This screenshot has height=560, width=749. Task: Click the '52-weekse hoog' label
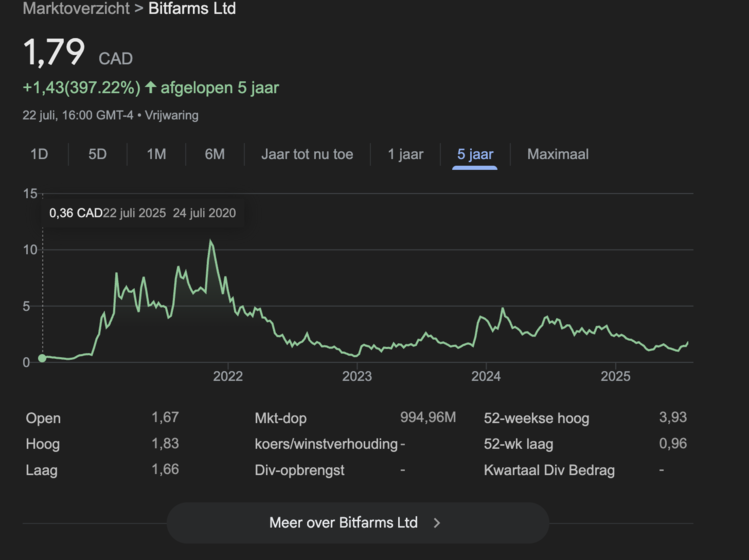pos(536,418)
